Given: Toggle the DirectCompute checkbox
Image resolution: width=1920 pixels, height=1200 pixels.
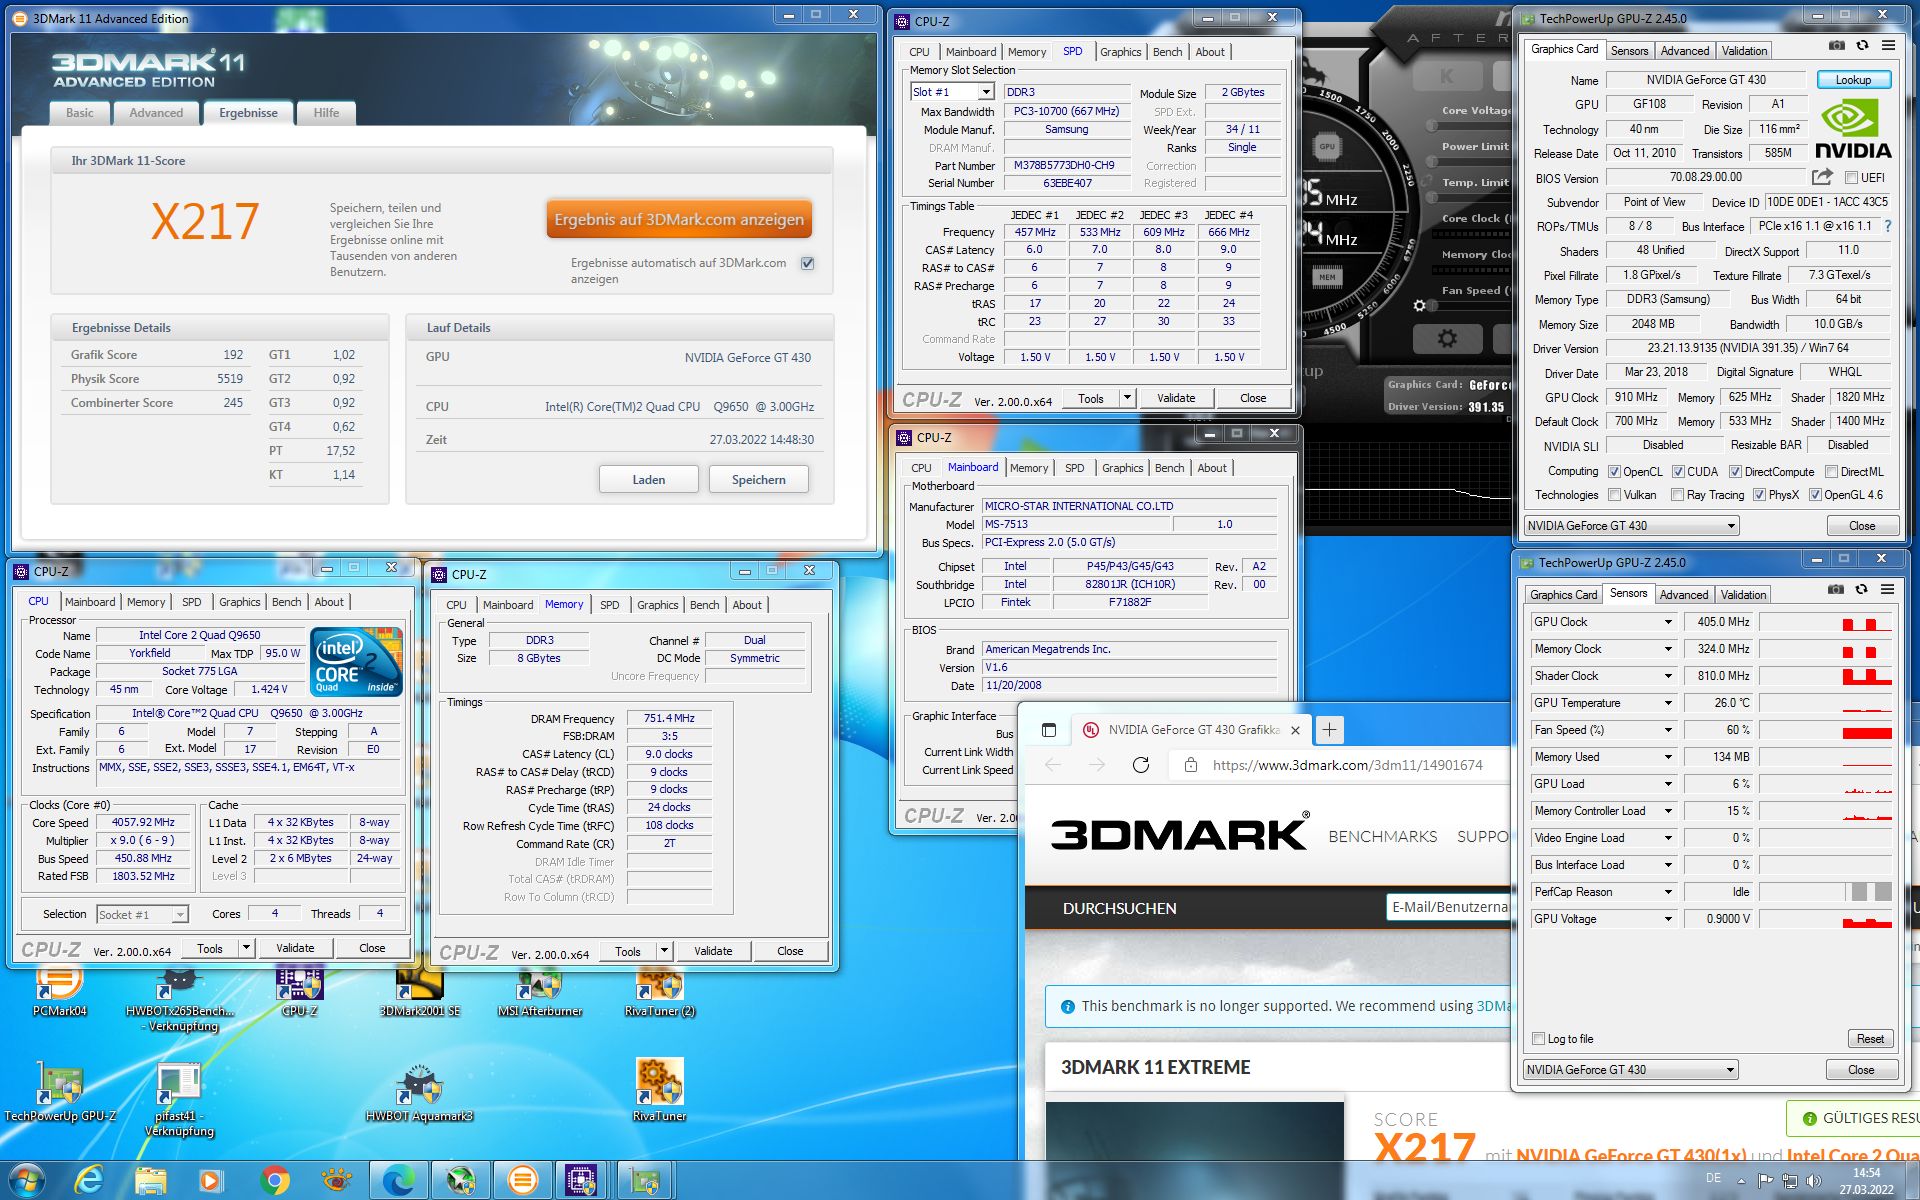Looking at the screenshot, I should tap(1735, 472).
